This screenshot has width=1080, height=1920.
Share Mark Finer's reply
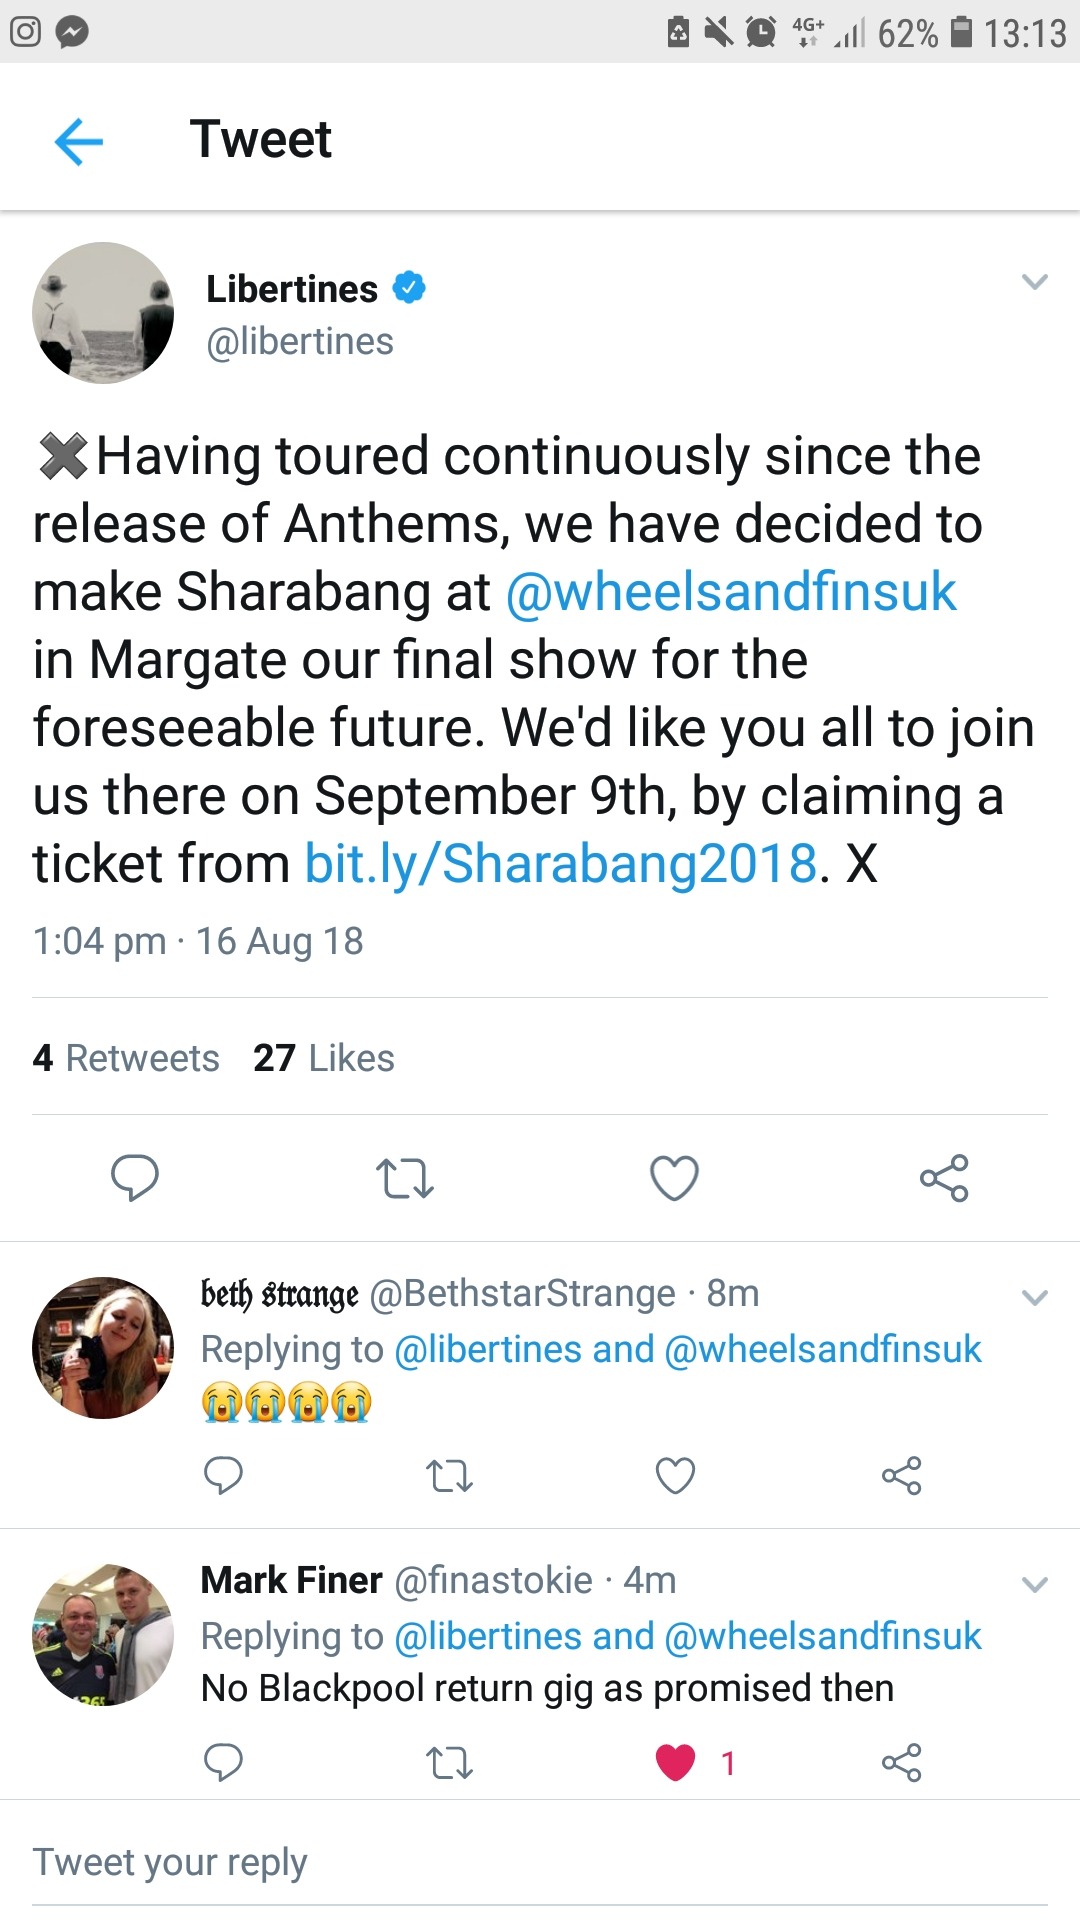tap(901, 1763)
